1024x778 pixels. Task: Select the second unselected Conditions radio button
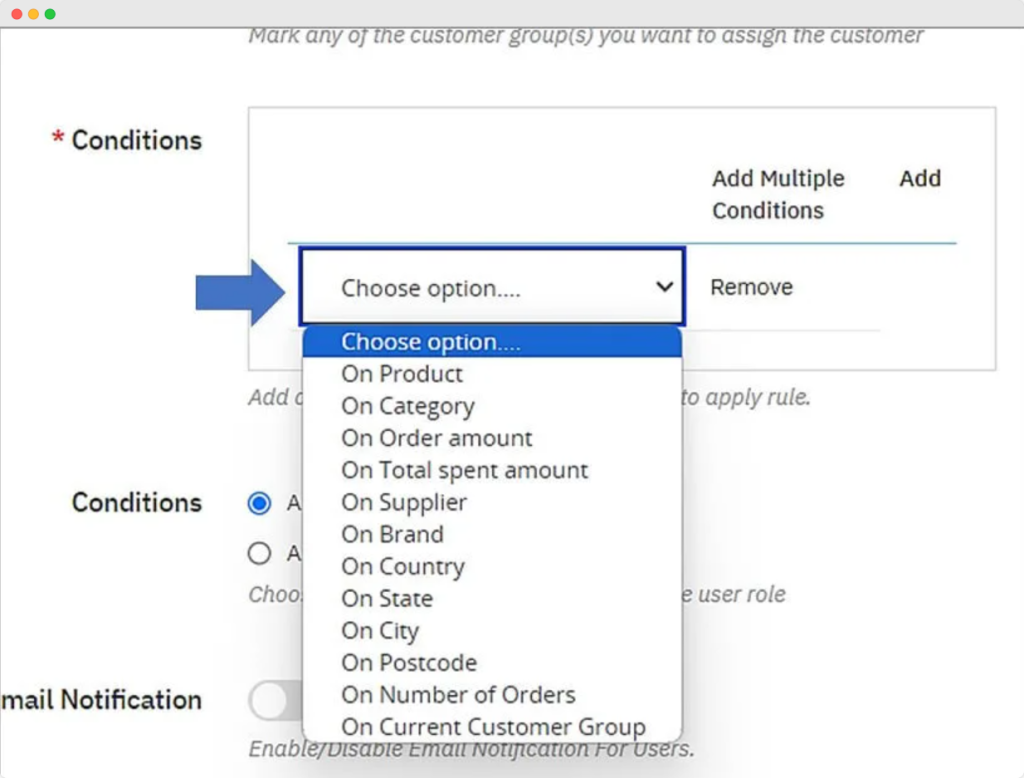(260, 553)
